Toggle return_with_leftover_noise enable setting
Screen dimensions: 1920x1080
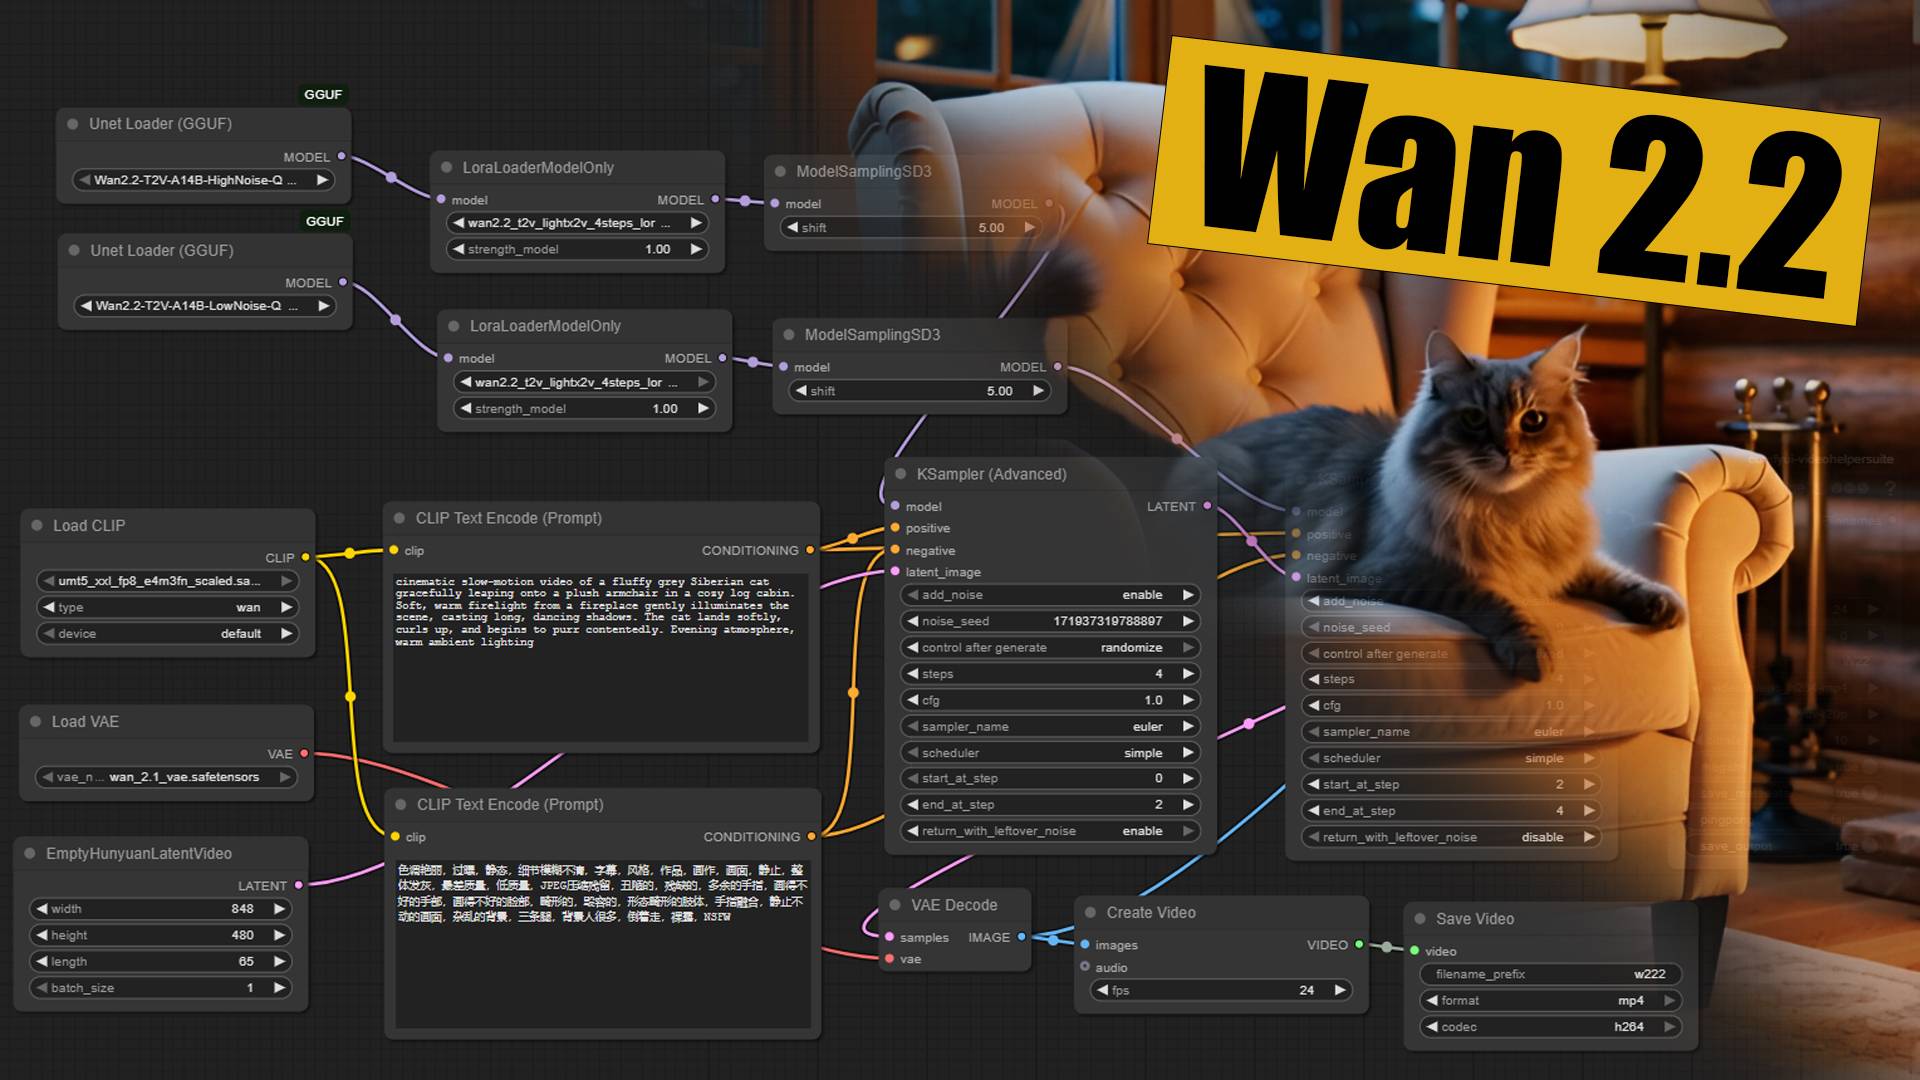pyautogui.click(x=1050, y=831)
